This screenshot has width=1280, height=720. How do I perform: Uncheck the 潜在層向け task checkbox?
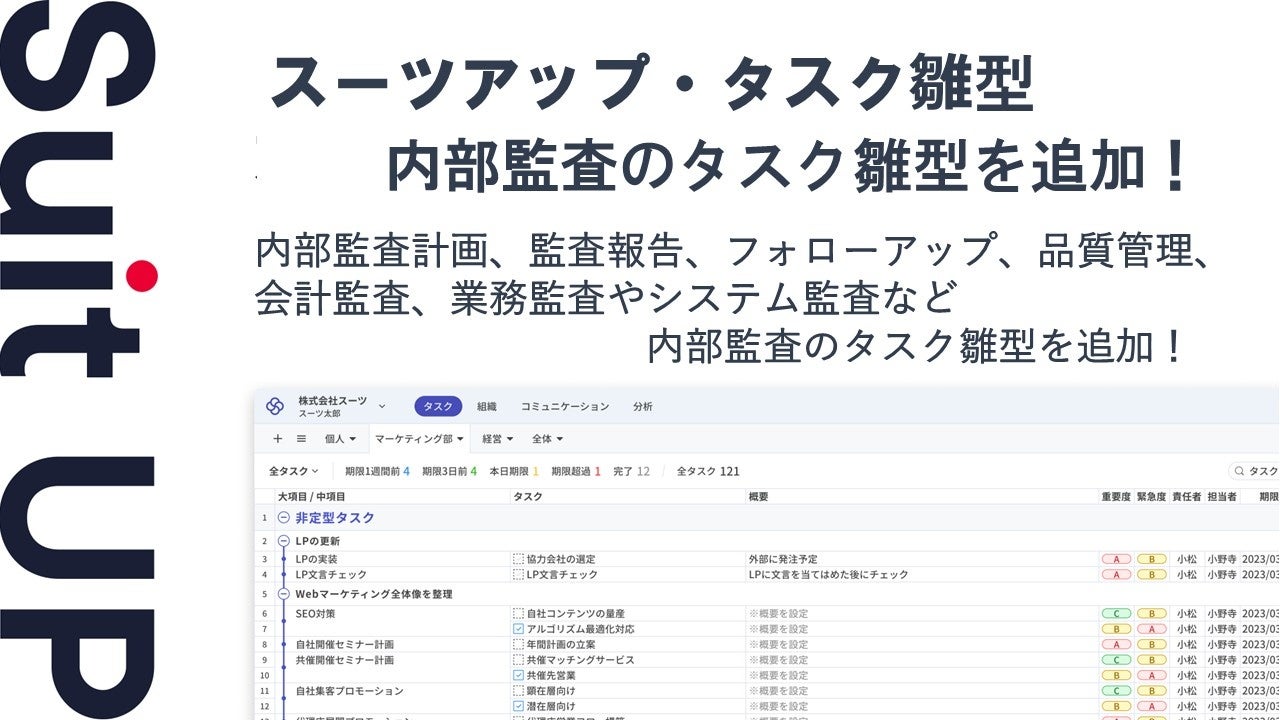518,707
